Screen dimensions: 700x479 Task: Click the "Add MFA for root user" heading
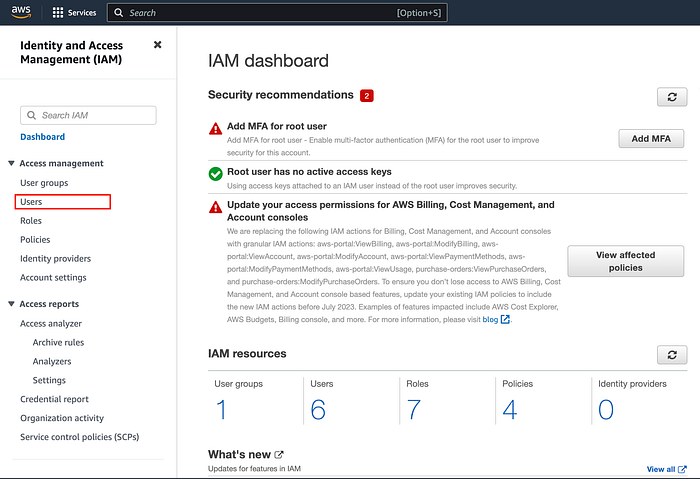[x=277, y=126]
